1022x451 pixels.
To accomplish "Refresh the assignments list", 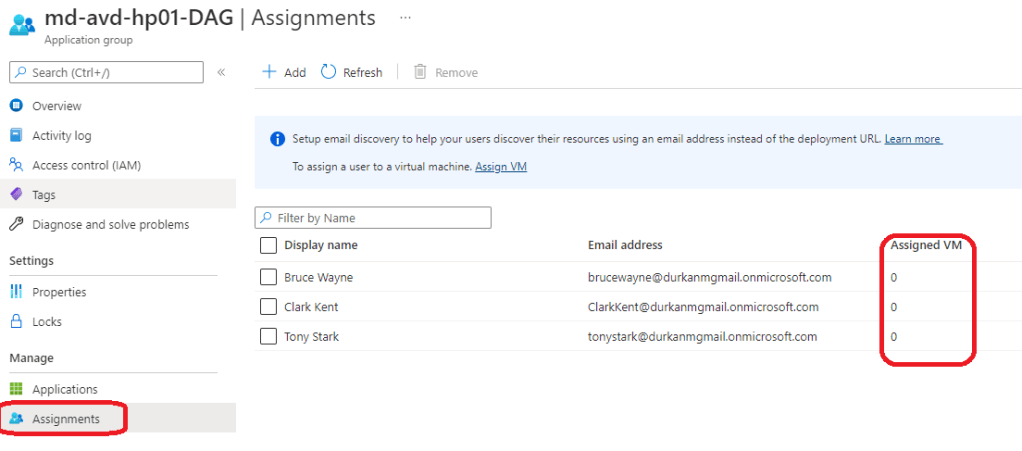I will point(352,72).
